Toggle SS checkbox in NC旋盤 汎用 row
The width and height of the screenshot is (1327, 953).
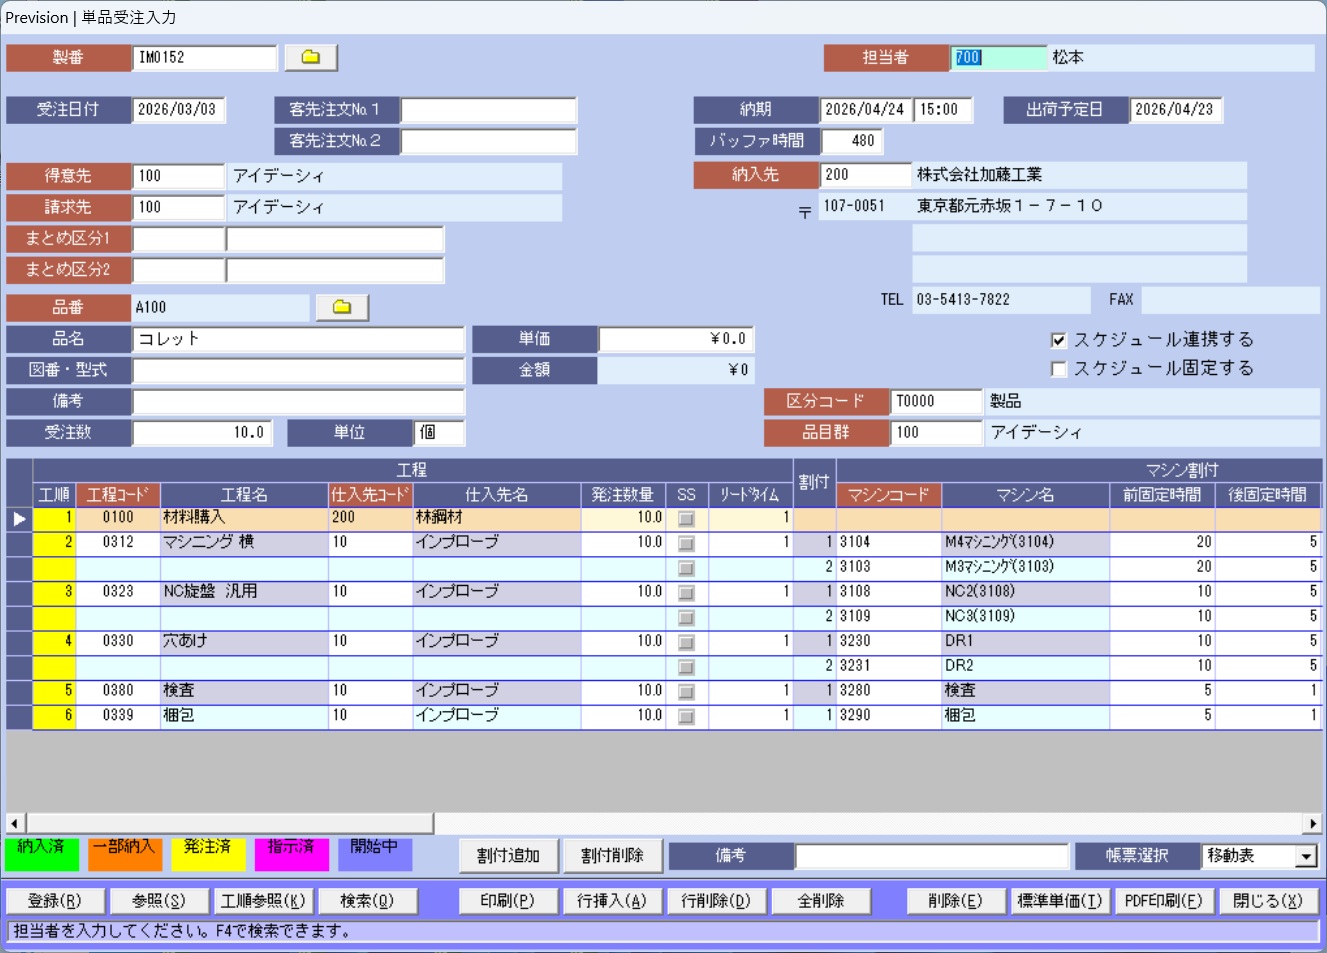coord(686,593)
